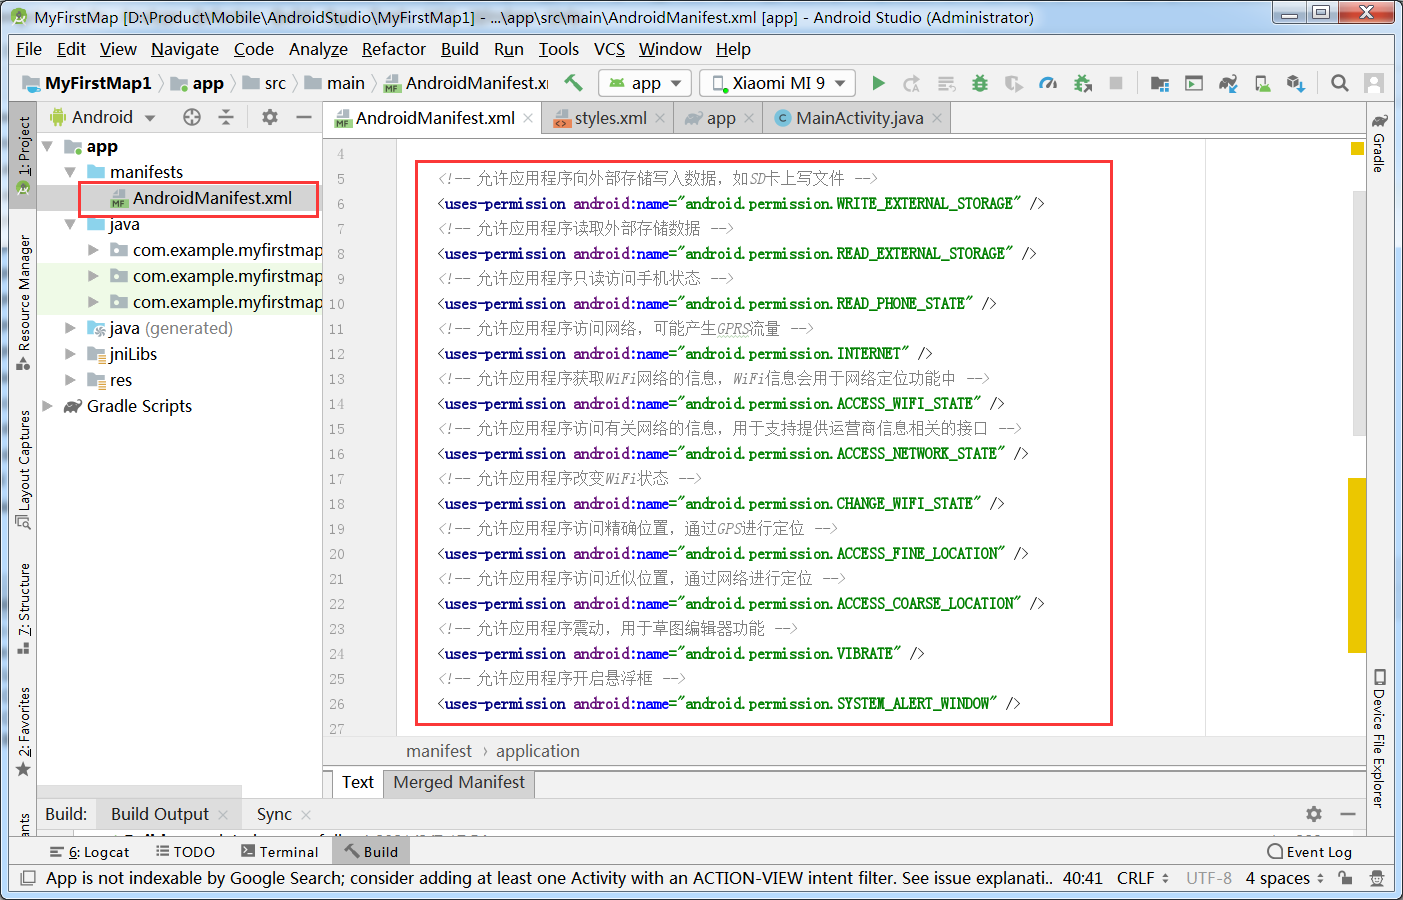Click the application breadcrumb

[537, 751]
